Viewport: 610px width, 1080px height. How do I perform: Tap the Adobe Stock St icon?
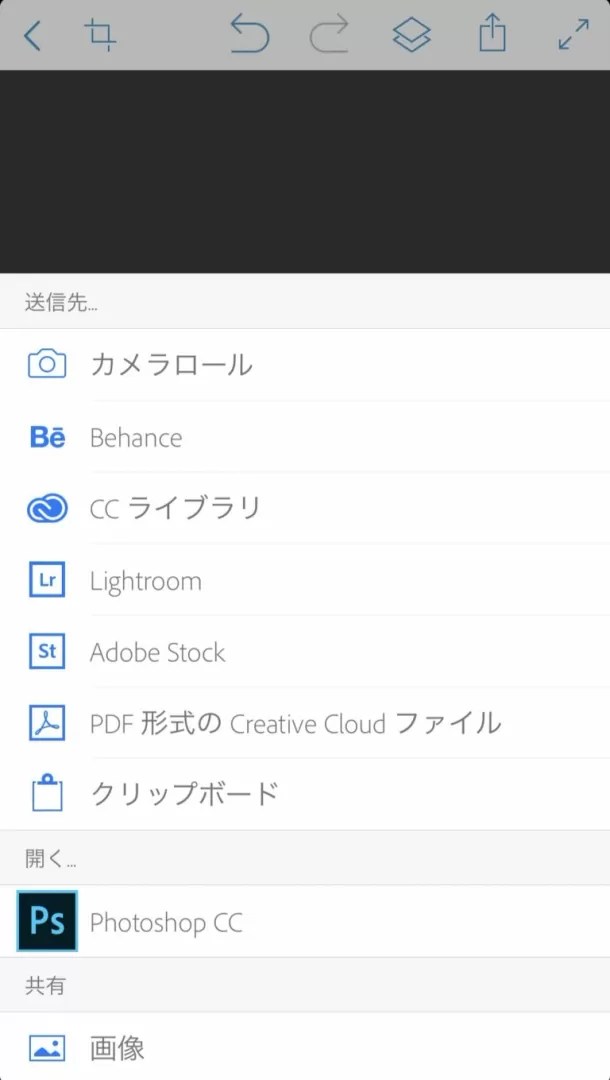pos(46,652)
